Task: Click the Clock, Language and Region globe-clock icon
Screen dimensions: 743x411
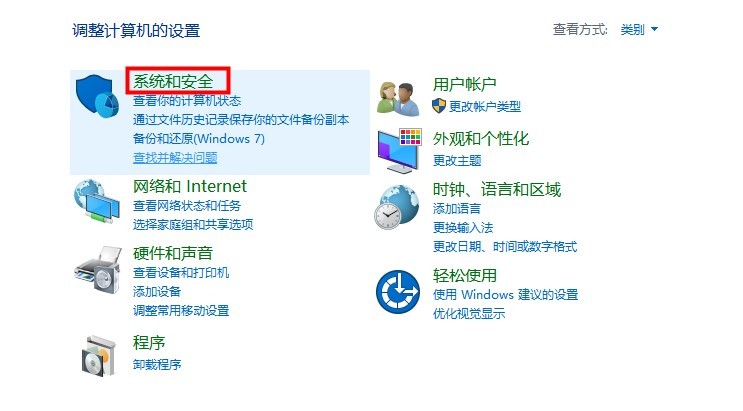Action: (x=397, y=207)
